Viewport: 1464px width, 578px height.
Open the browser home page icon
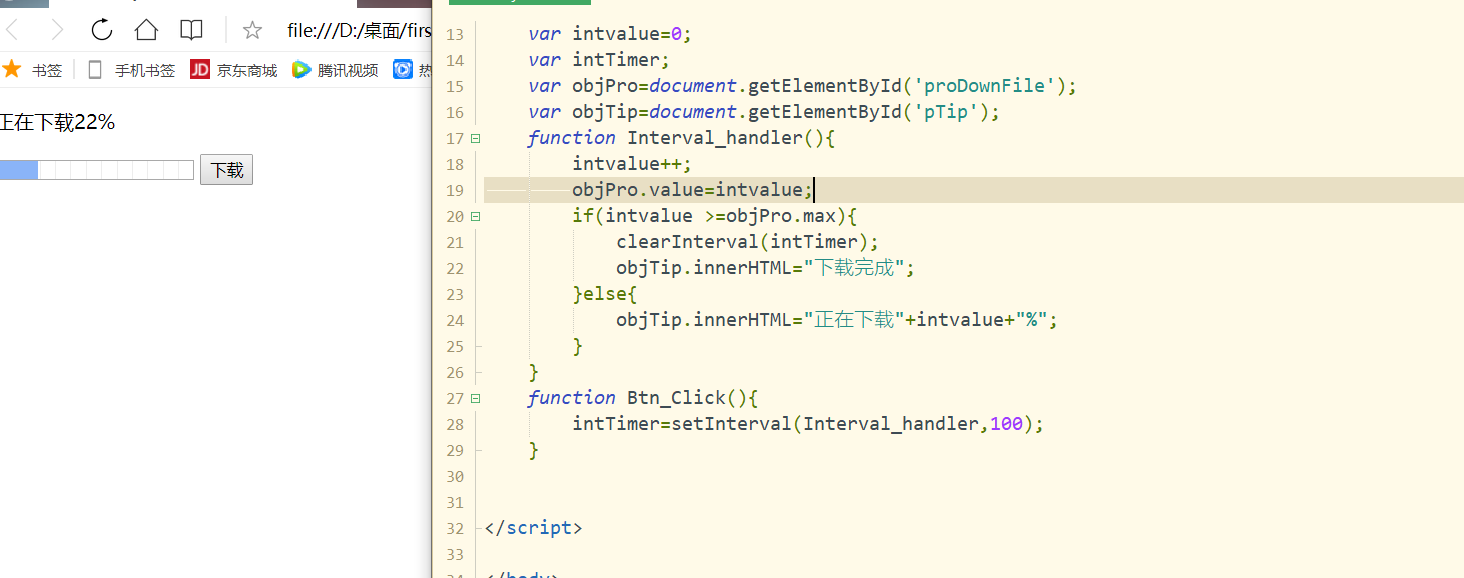pos(146,30)
